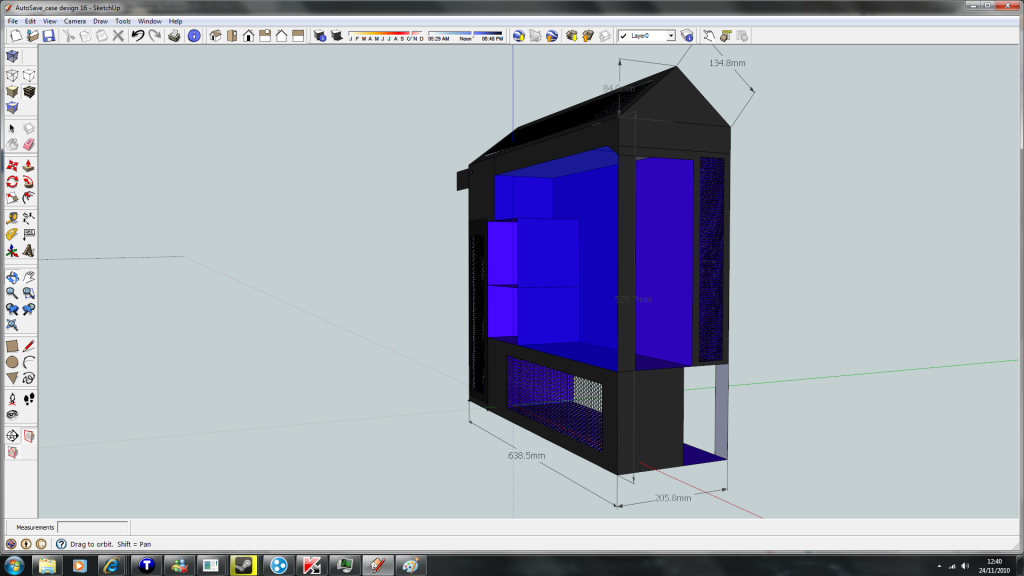Click the Undo arrow in the toolbar
Image resolution: width=1024 pixels, height=576 pixels.
tap(138, 36)
